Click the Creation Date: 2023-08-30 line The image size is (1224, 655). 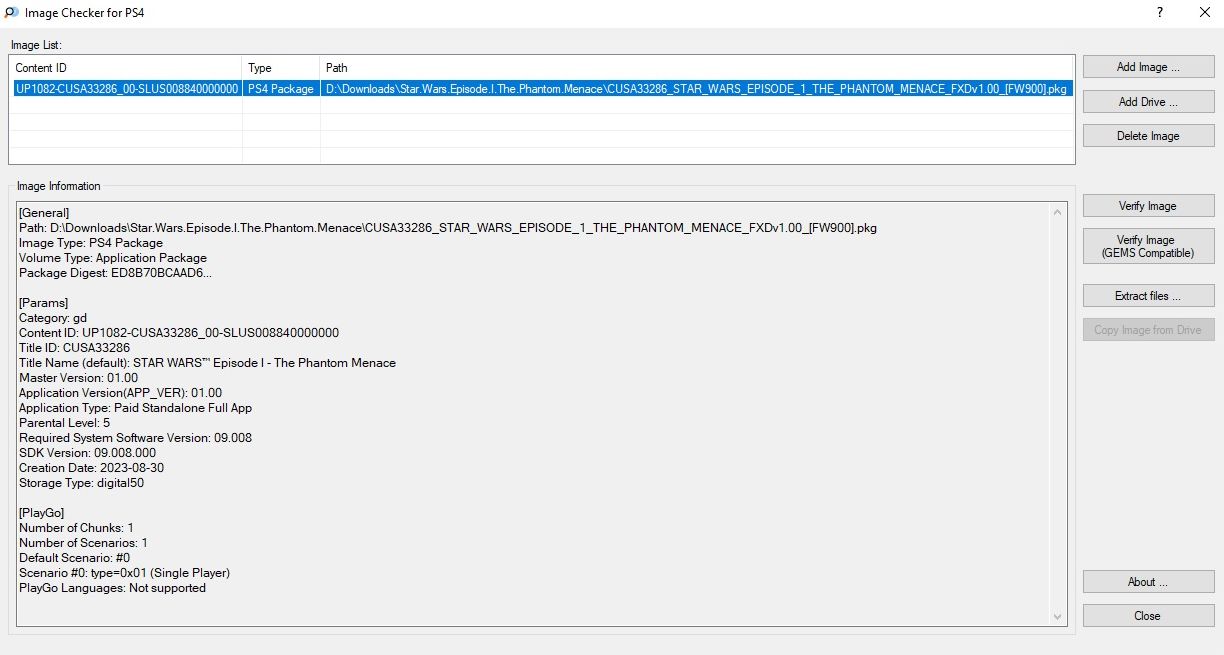click(91, 467)
